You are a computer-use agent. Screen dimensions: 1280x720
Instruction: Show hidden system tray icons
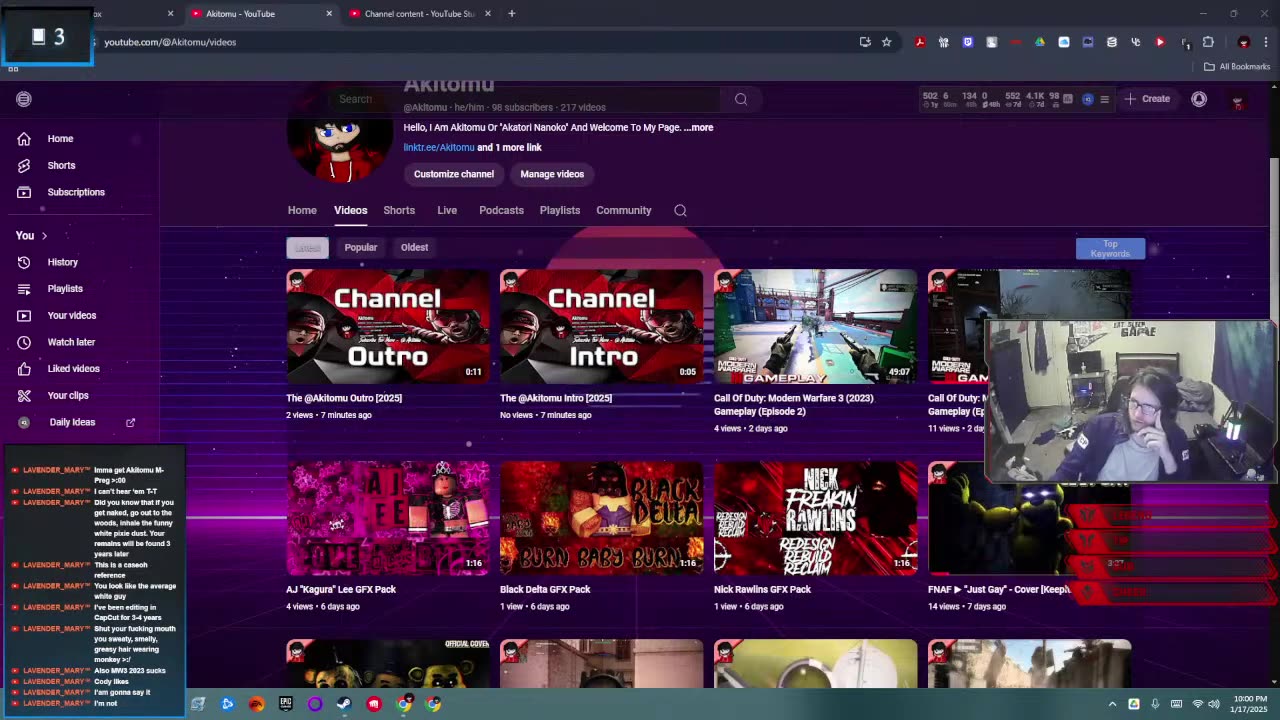[1112, 704]
